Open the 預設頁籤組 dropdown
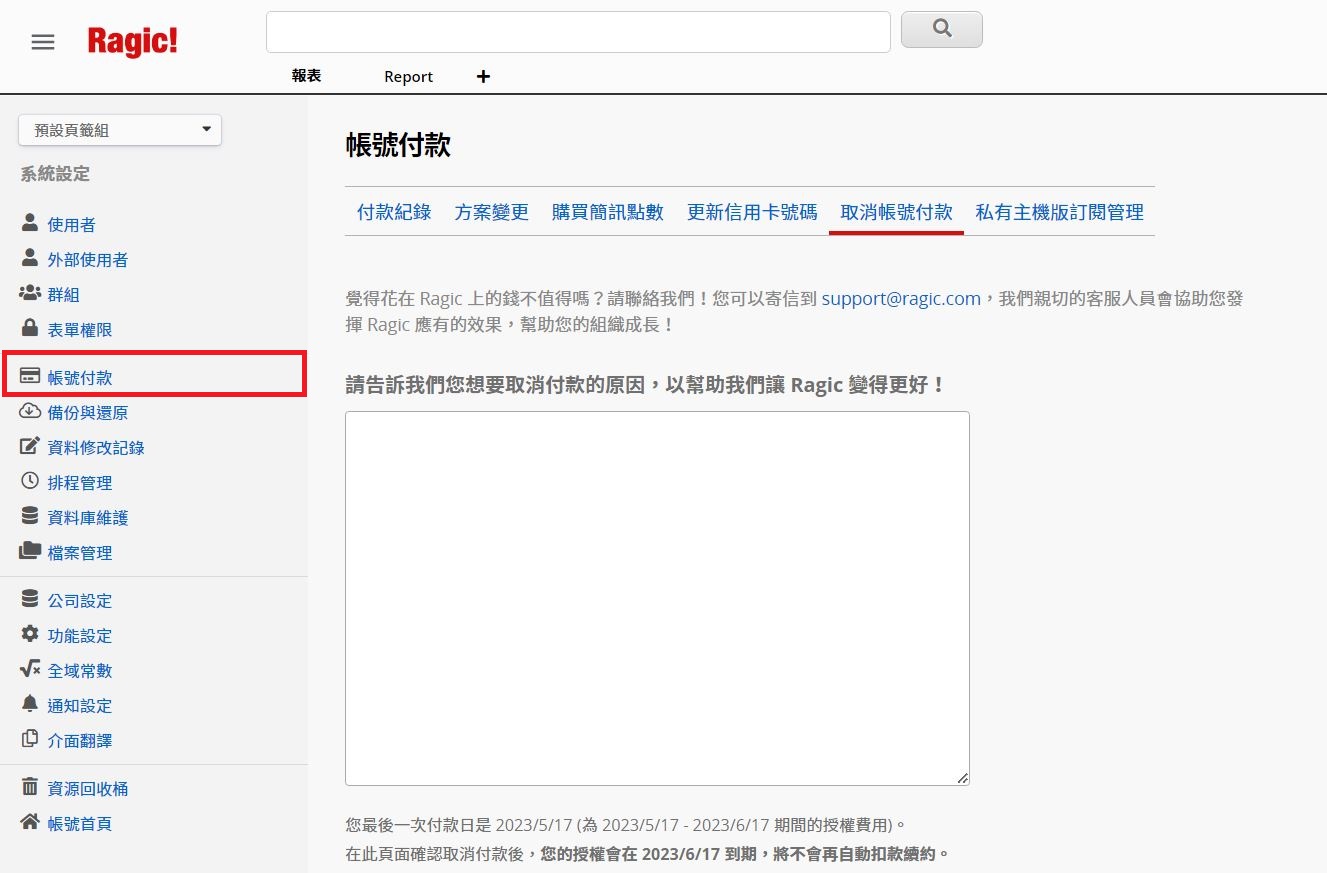Image resolution: width=1327 pixels, height=873 pixels. pyautogui.click(x=120, y=130)
